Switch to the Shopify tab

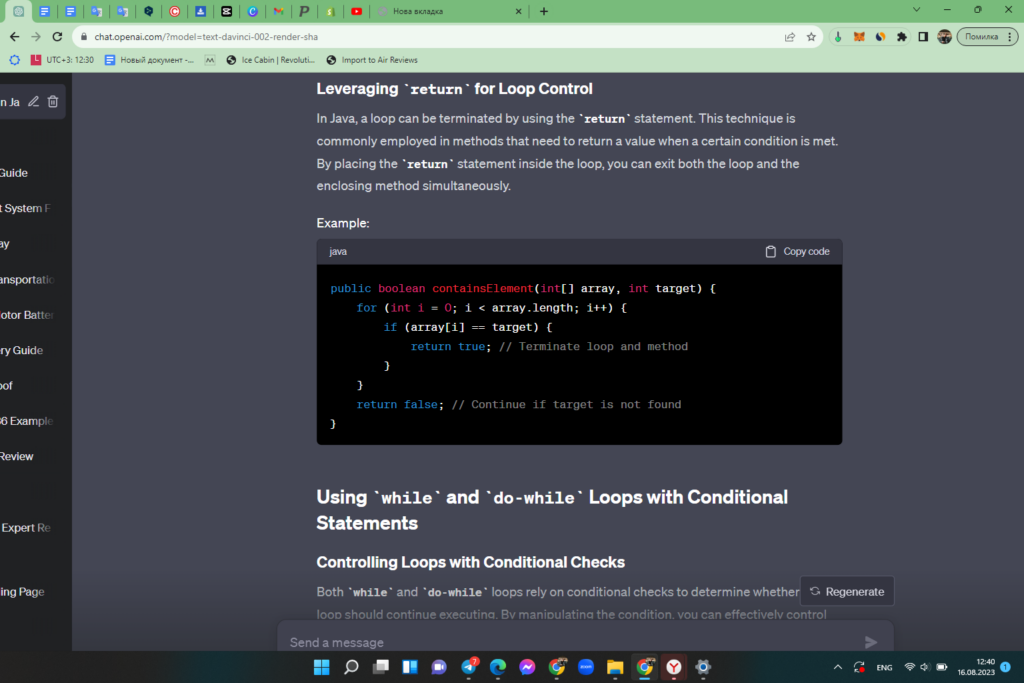(330, 11)
